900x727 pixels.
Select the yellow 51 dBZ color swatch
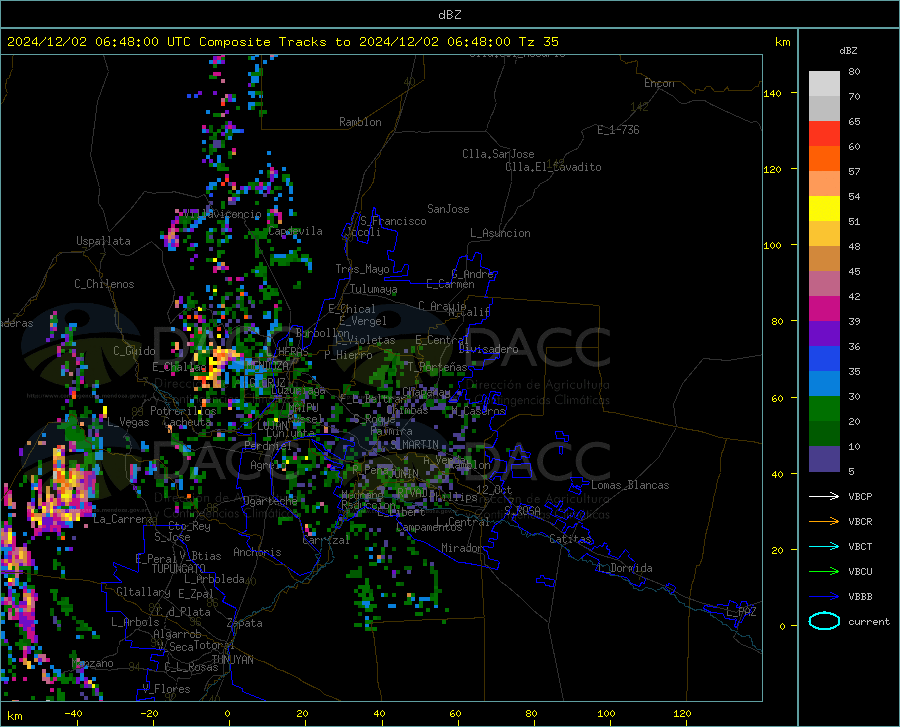824,208
